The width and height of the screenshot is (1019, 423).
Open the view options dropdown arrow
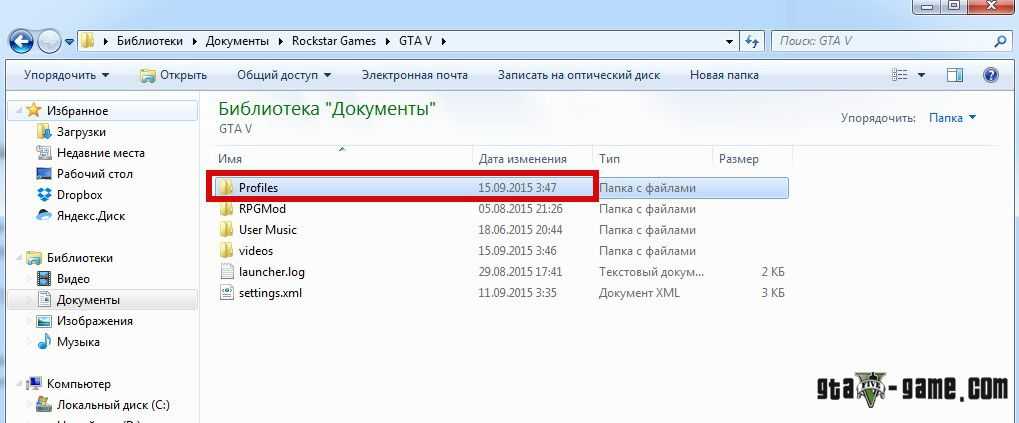(x=921, y=75)
